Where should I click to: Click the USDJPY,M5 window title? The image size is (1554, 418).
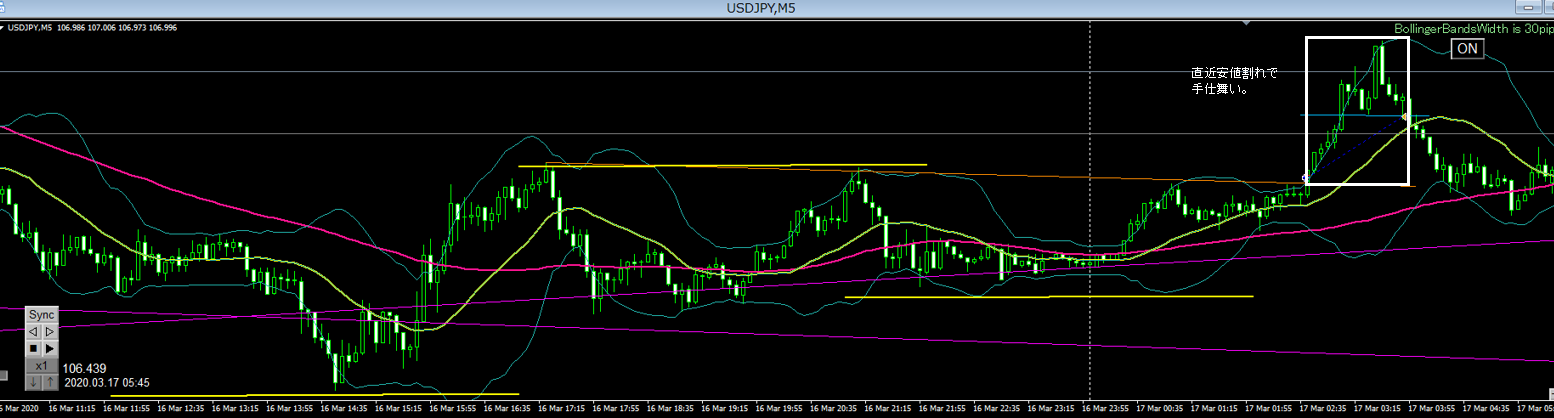(x=761, y=8)
